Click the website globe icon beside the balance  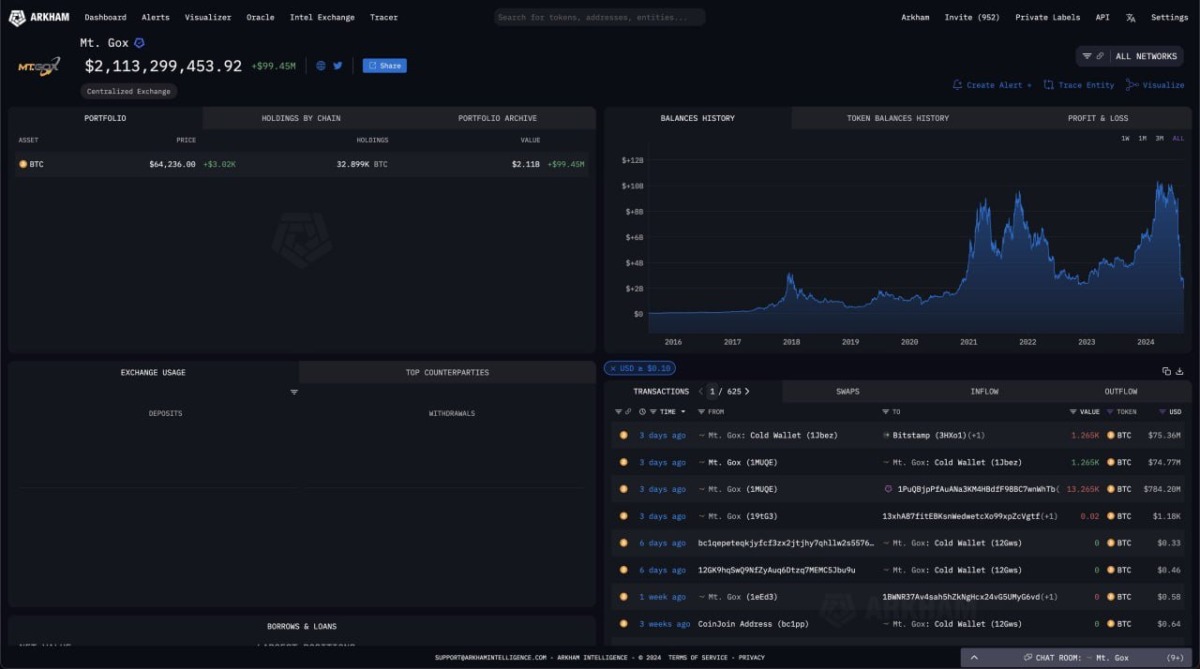pos(321,66)
